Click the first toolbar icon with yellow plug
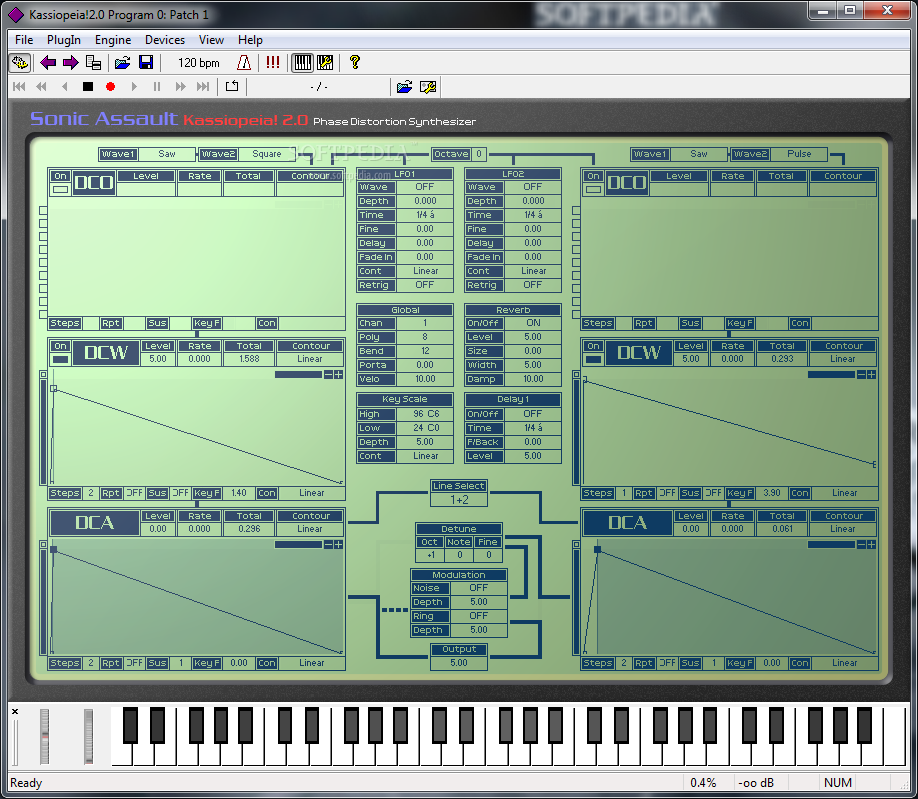The image size is (918, 799). 20,63
